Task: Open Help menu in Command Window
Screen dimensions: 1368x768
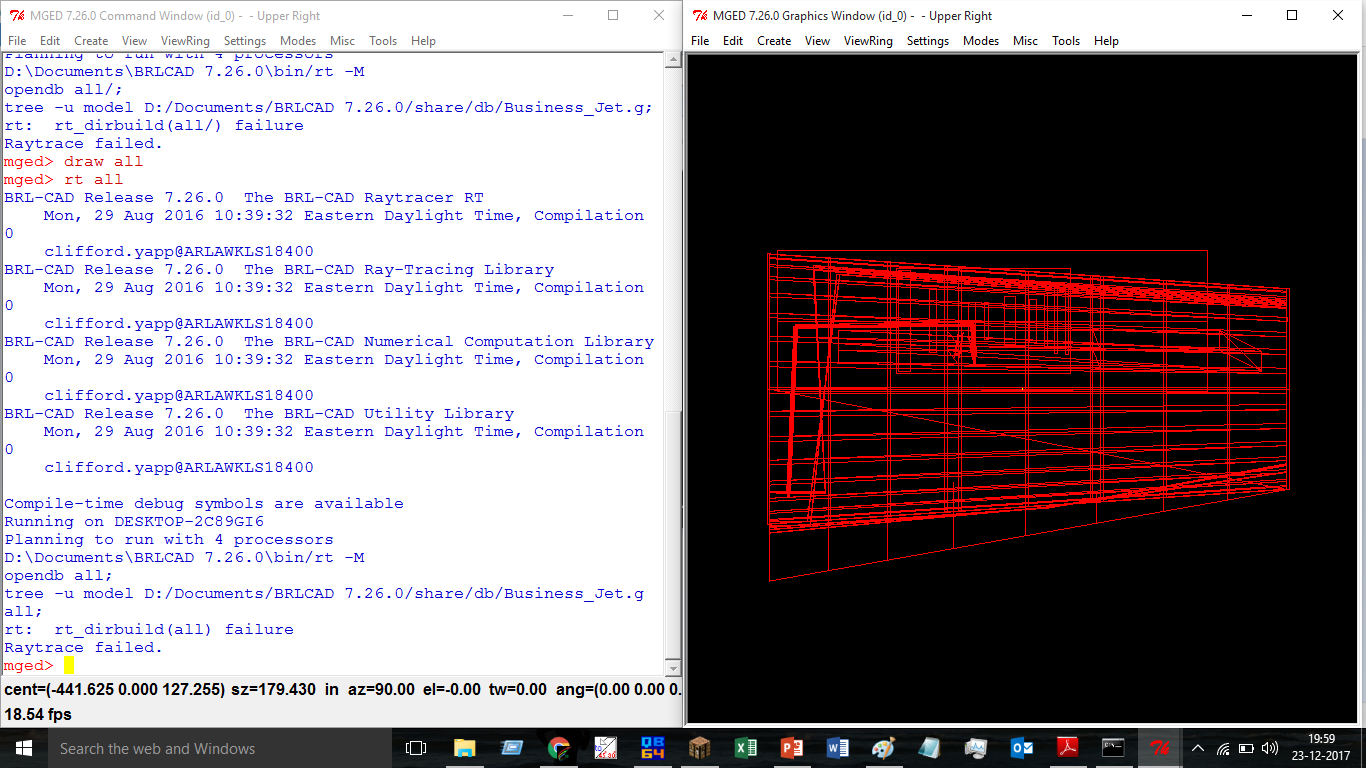Action: click(x=423, y=41)
